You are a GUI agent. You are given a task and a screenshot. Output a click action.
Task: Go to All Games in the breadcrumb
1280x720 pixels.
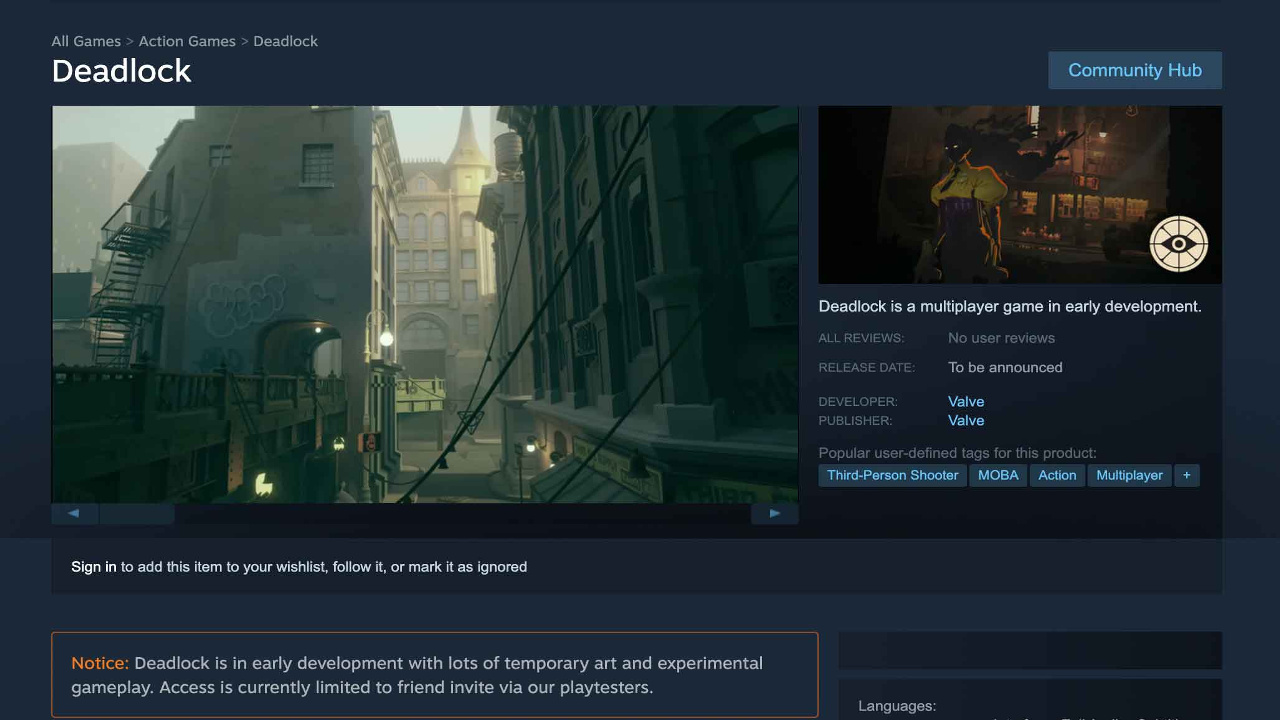86,41
